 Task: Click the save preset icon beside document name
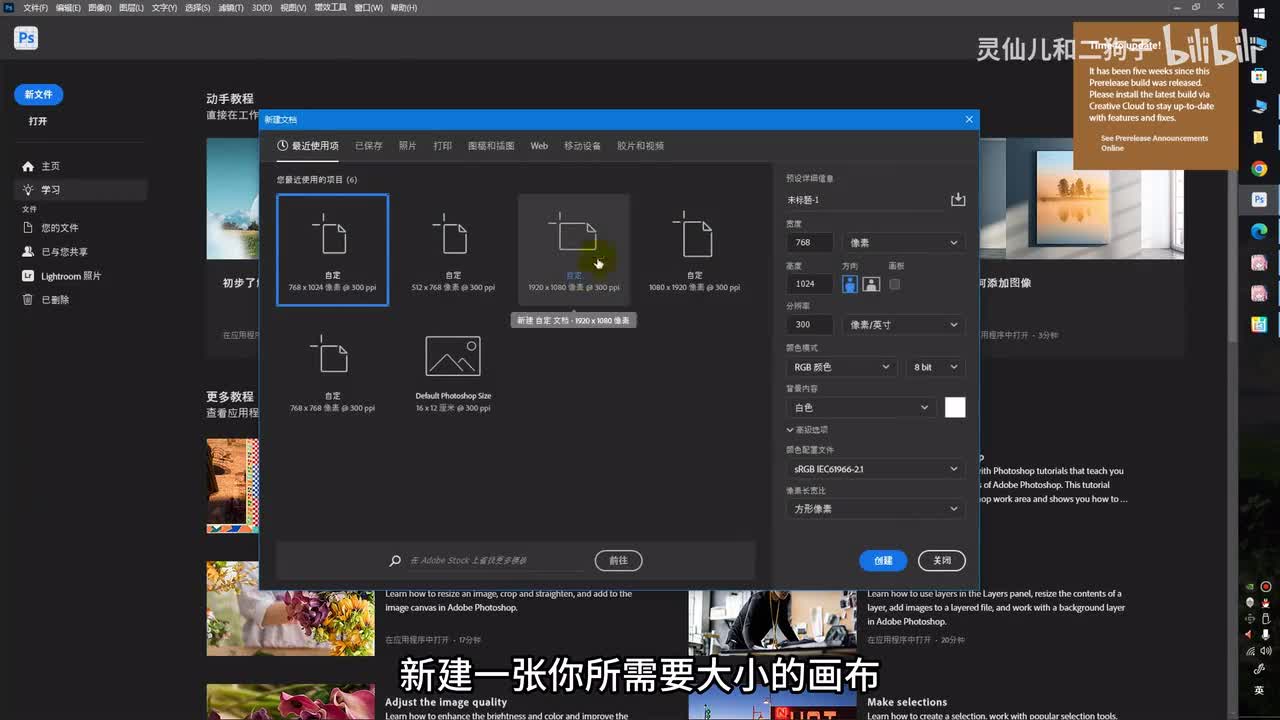pyautogui.click(x=958, y=200)
